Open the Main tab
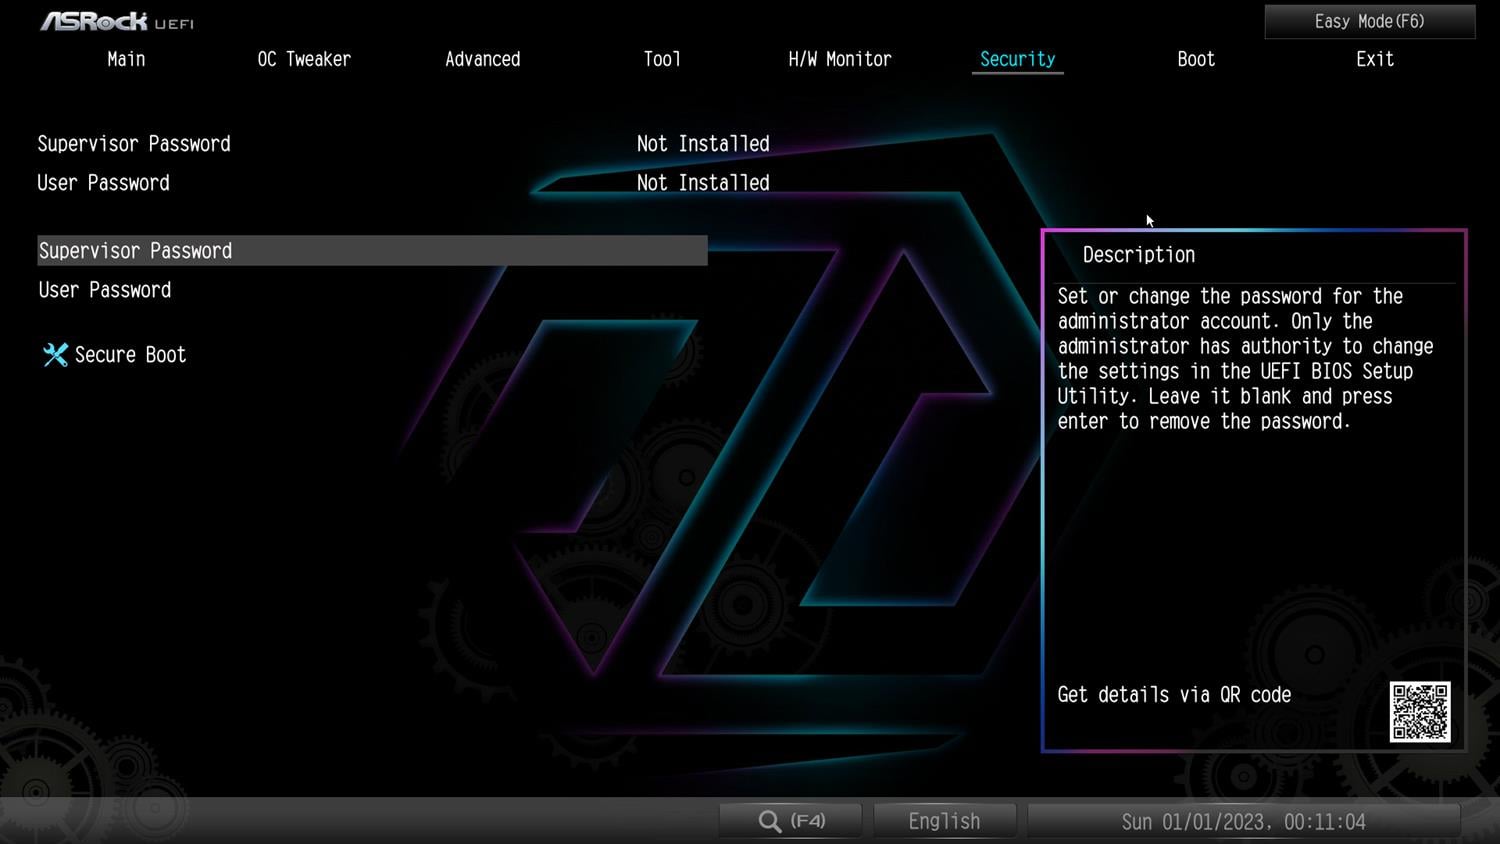This screenshot has width=1500, height=844. coord(126,59)
